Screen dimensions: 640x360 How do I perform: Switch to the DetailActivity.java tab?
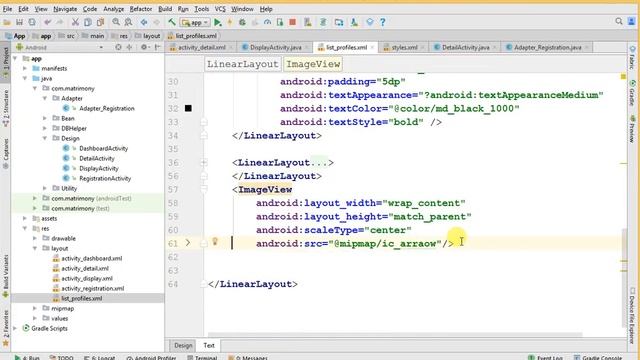(464, 47)
